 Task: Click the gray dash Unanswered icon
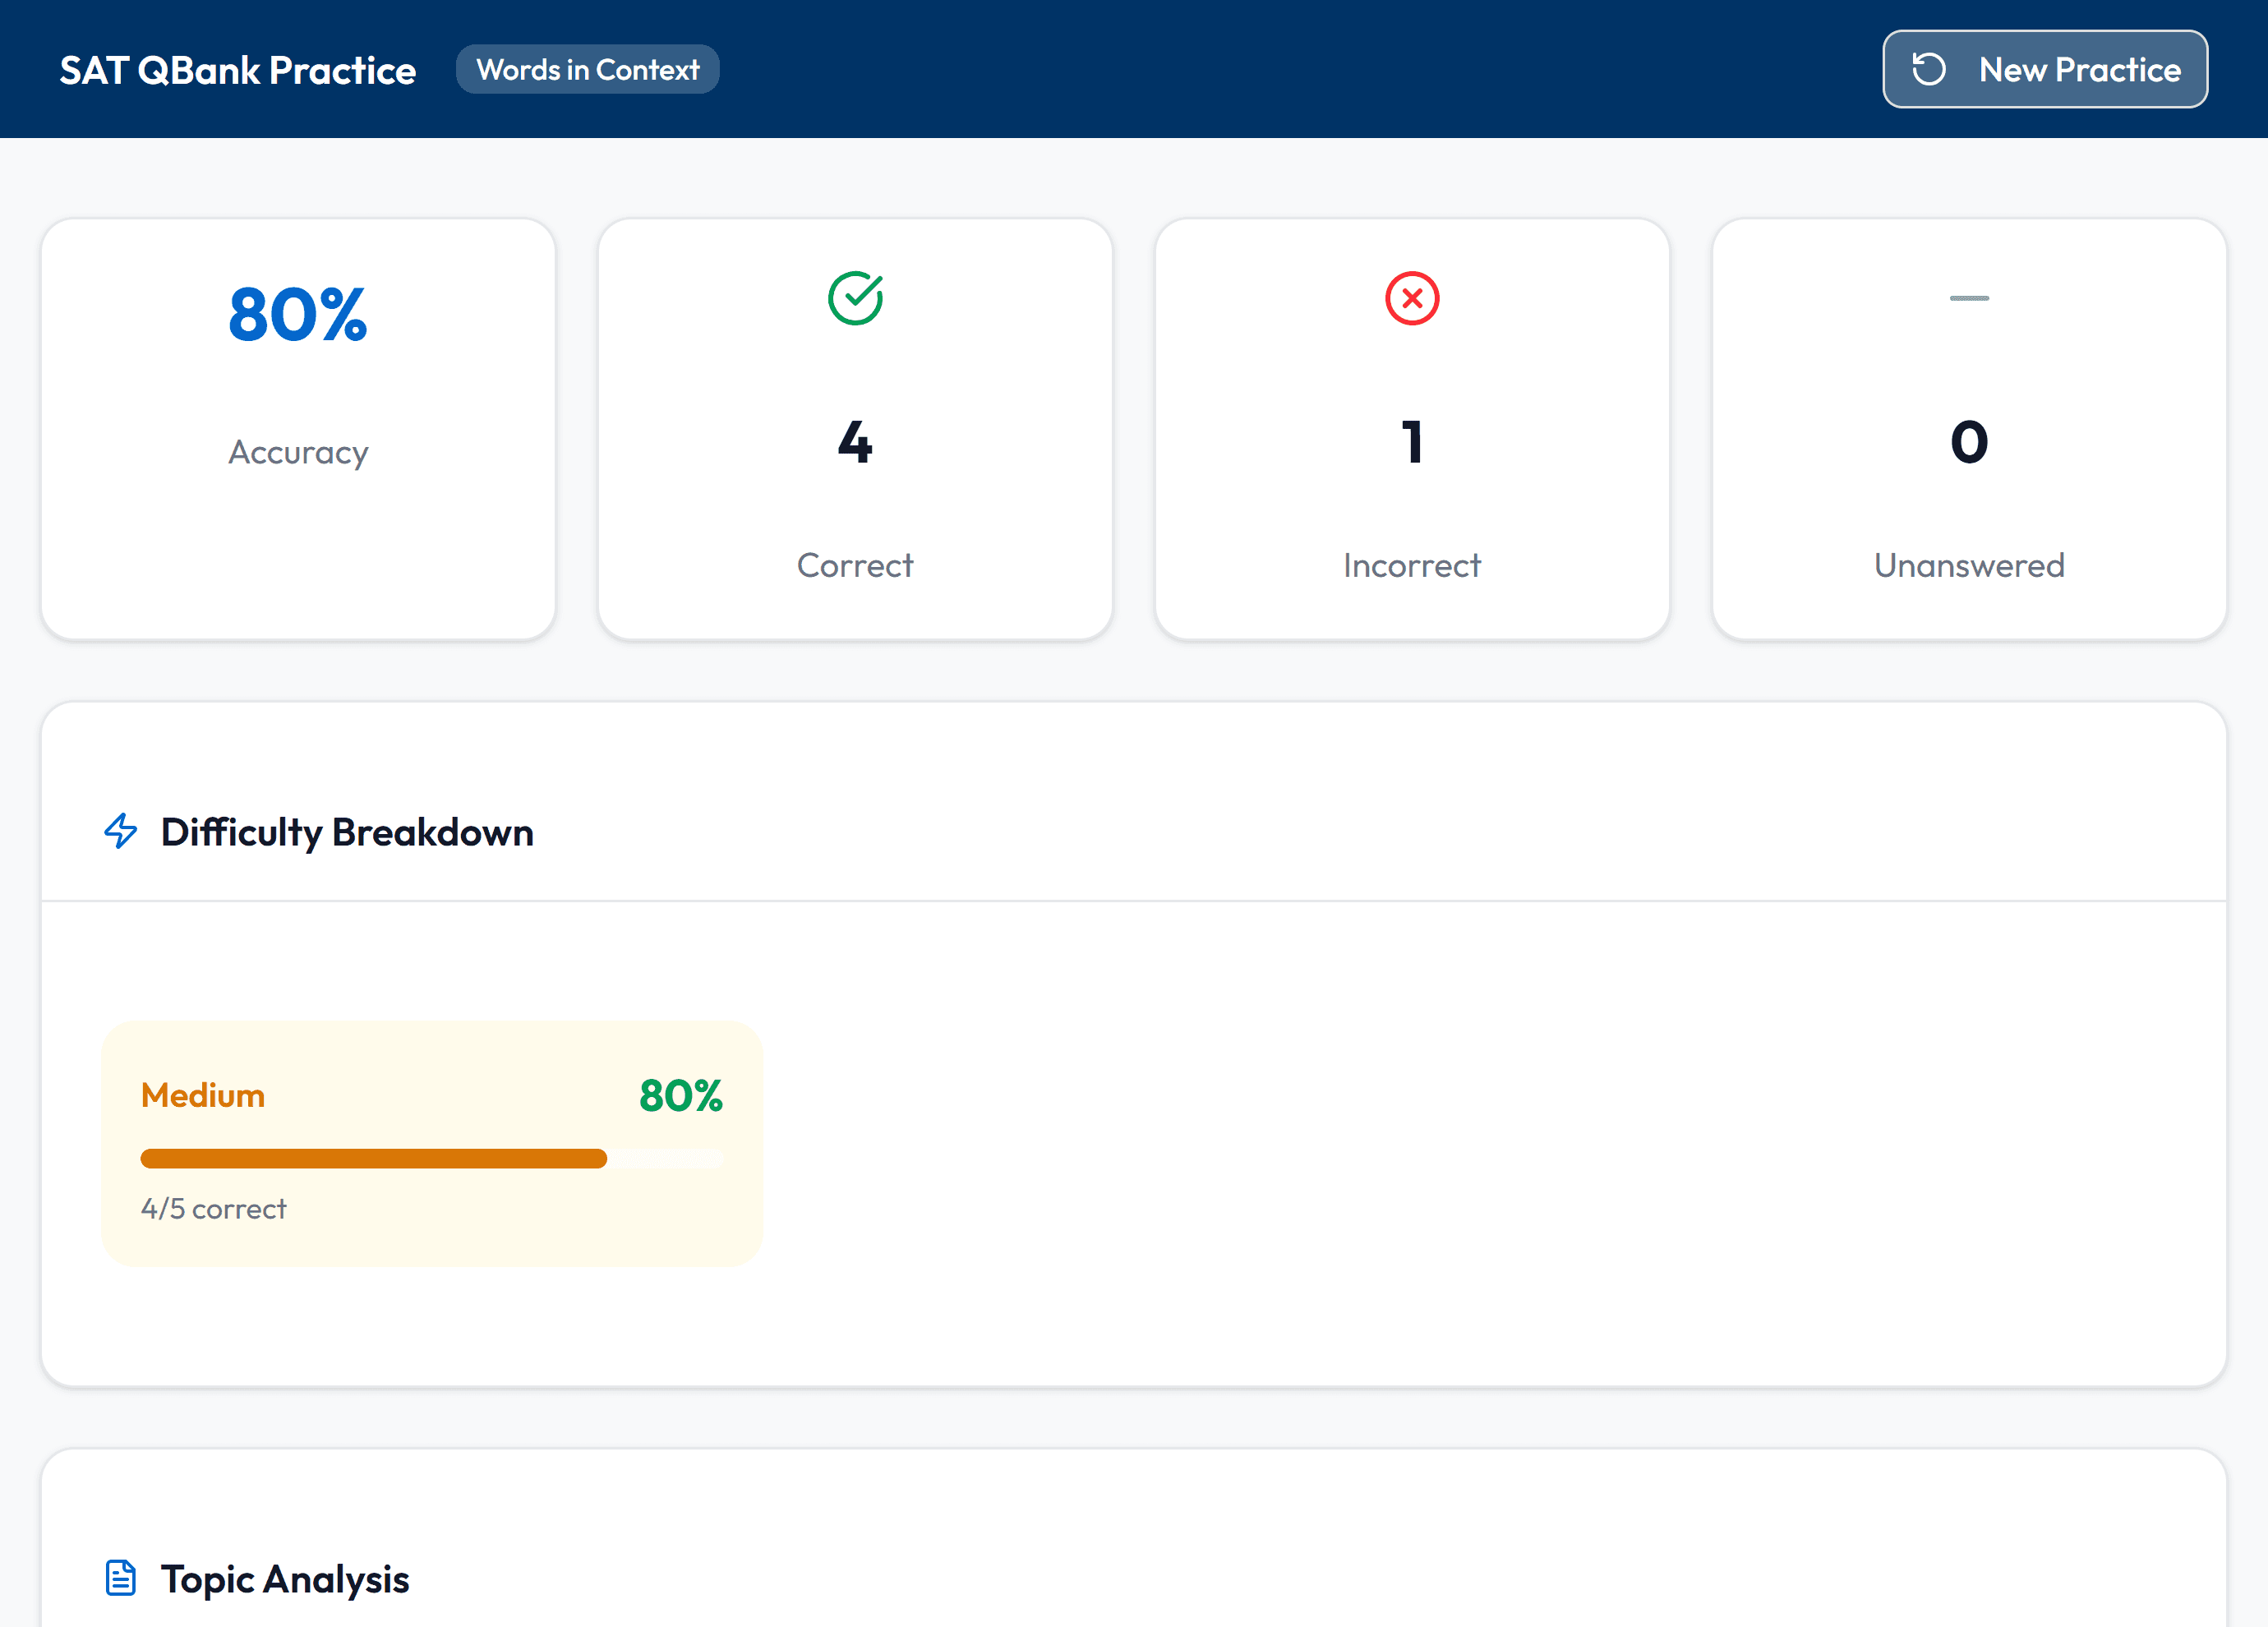coord(1969,298)
